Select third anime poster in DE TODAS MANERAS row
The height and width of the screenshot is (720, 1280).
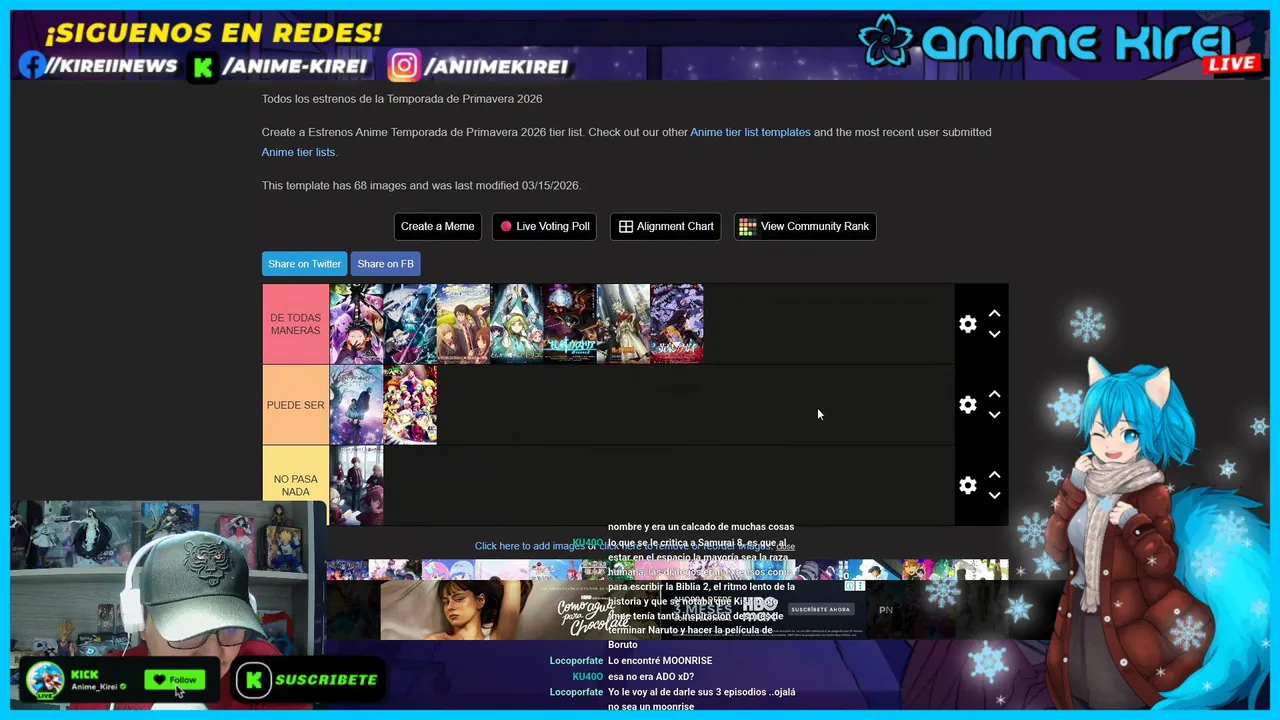(x=463, y=324)
